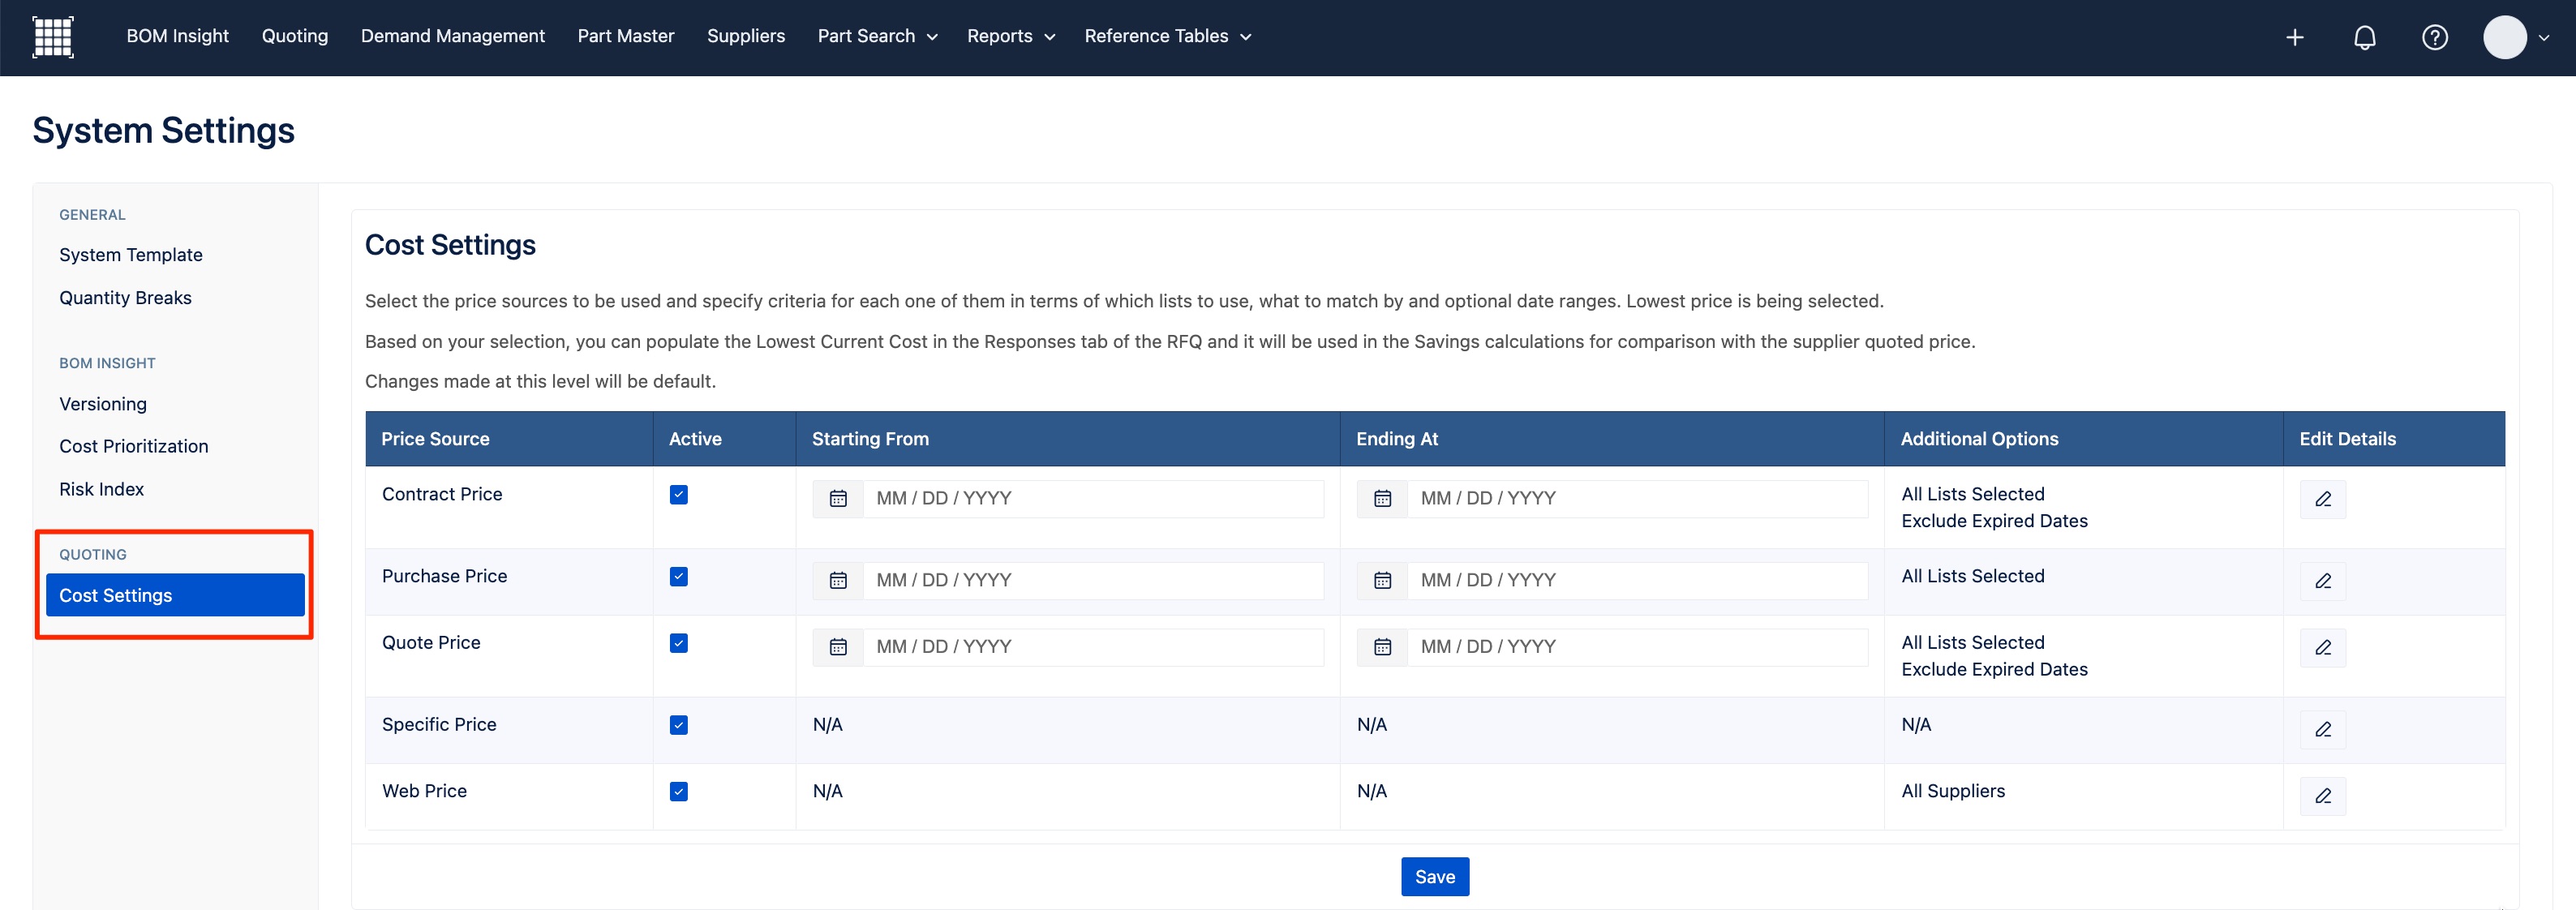The width and height of the screenshot is (2576, 910).
Task: Open the notifications bell icon
Action: click(x=2365, y=37)
